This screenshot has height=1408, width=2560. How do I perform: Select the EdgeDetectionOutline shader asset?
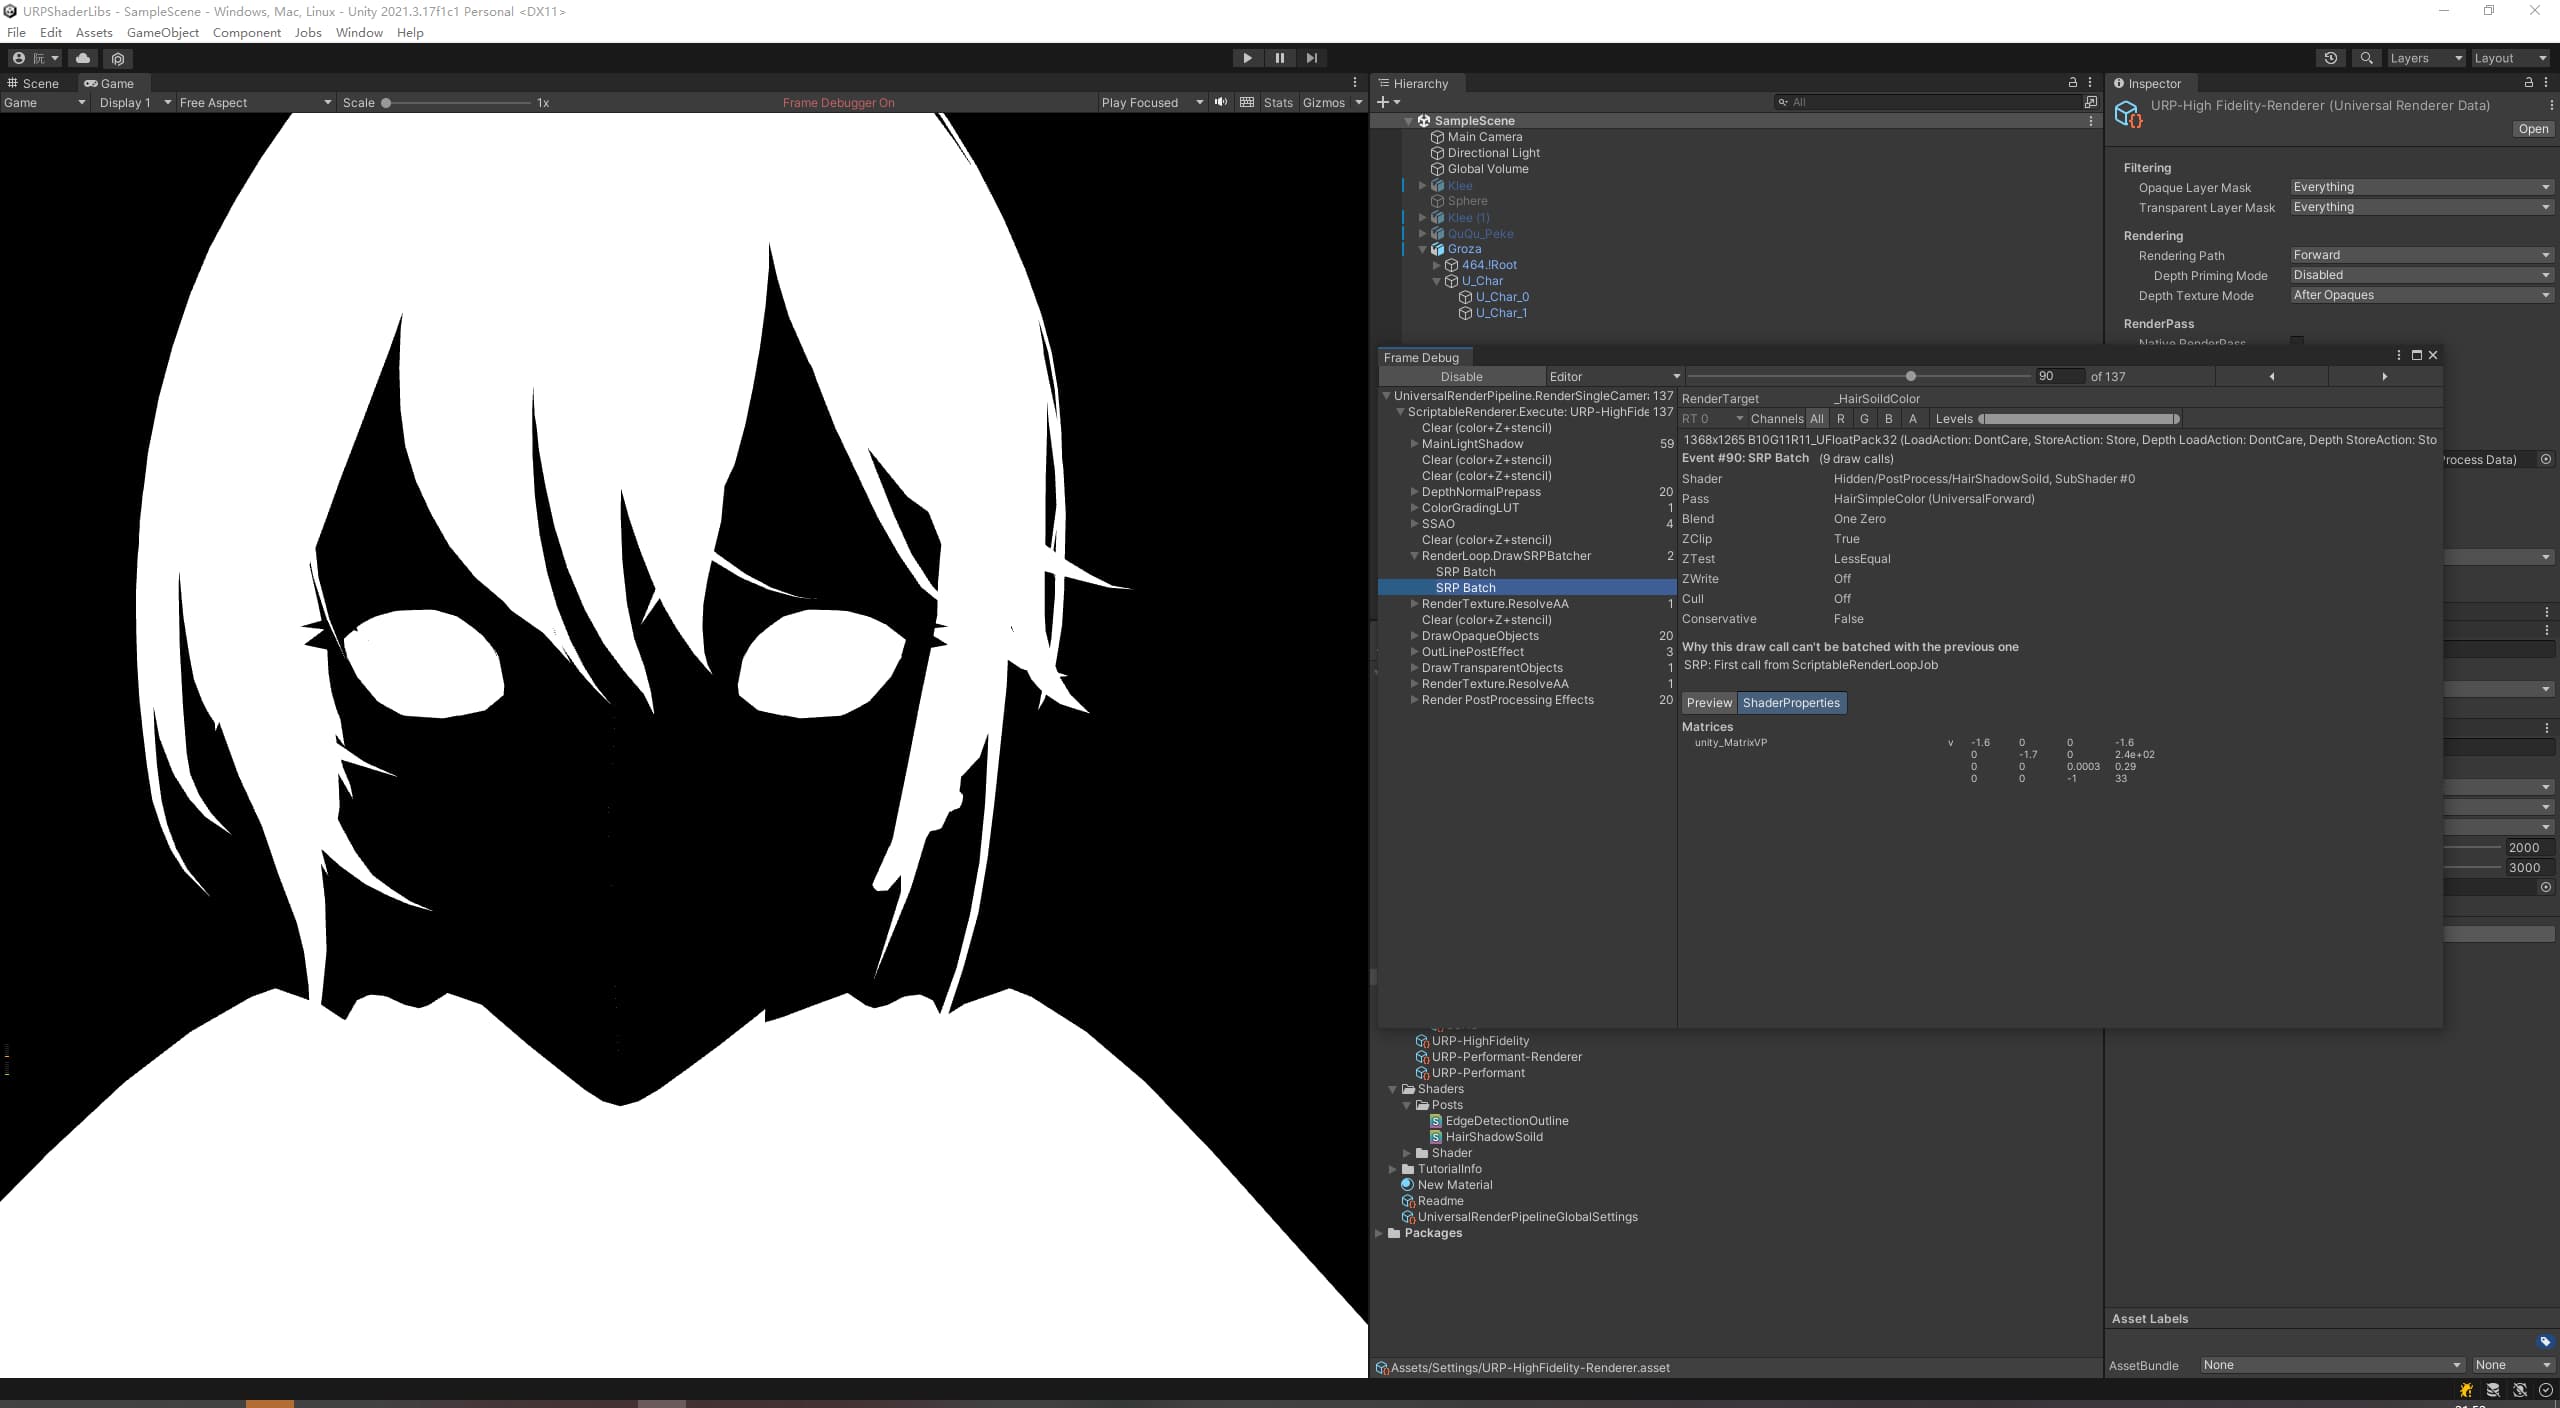[x=1506, y=1121]
